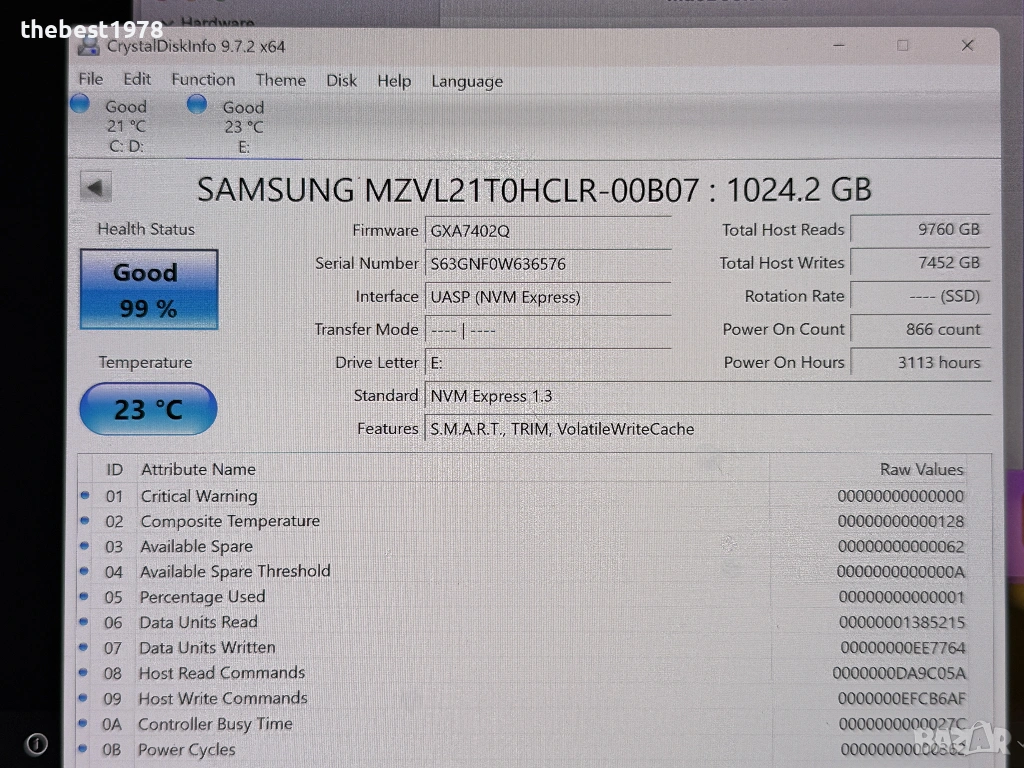Image resolution: width=1024 pixels, height=768 pixels.
Task: Click the Raw Values column header
Action: [921, 469]
